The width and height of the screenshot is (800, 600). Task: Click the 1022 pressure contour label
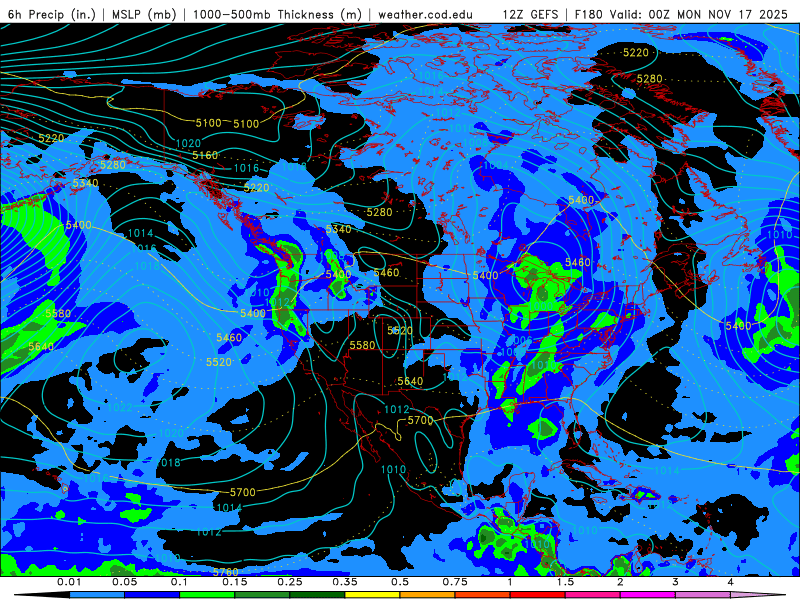click(120, 407)
